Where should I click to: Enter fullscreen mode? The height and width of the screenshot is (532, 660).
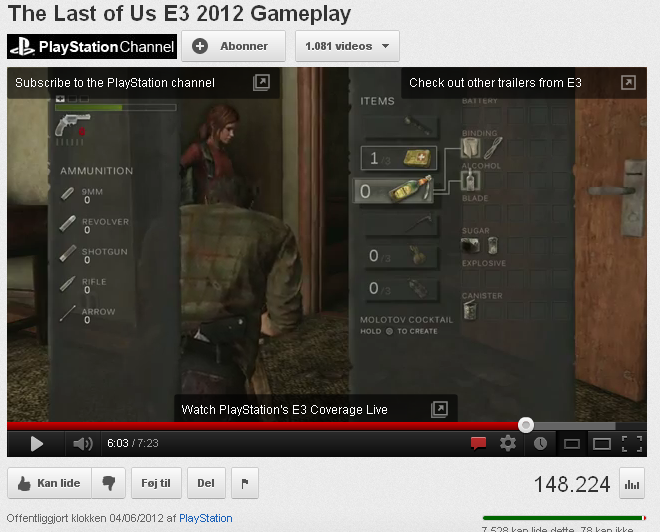pos(632,444)
